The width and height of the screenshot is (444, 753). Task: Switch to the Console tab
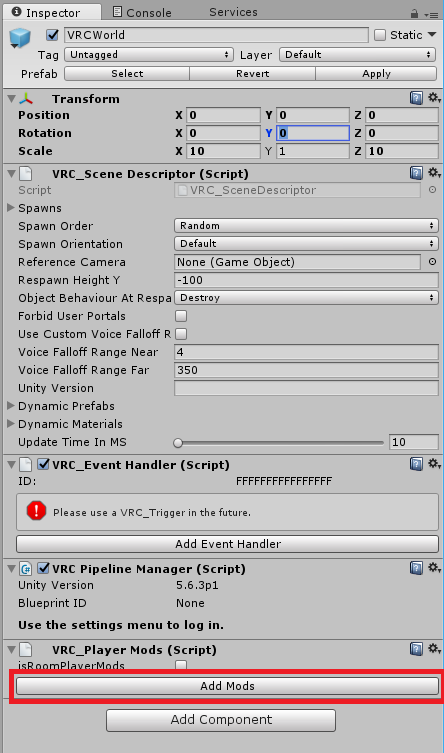click(142, 12)
